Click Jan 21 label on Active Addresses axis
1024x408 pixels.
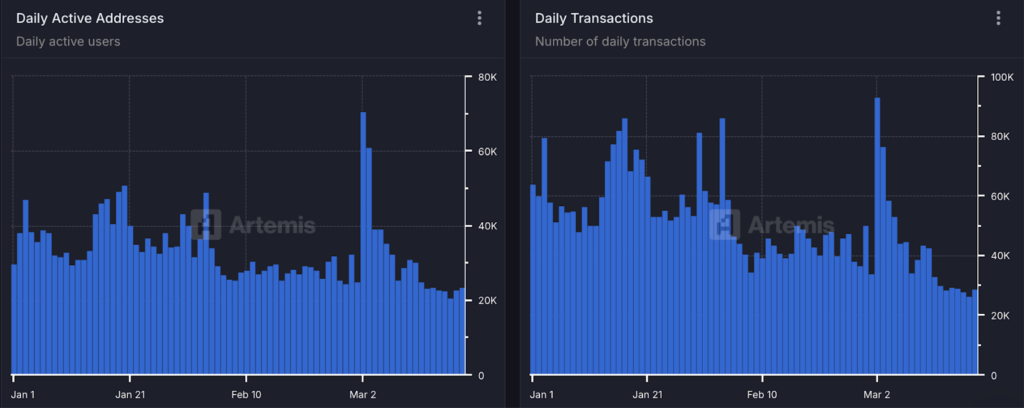(131, 395)
